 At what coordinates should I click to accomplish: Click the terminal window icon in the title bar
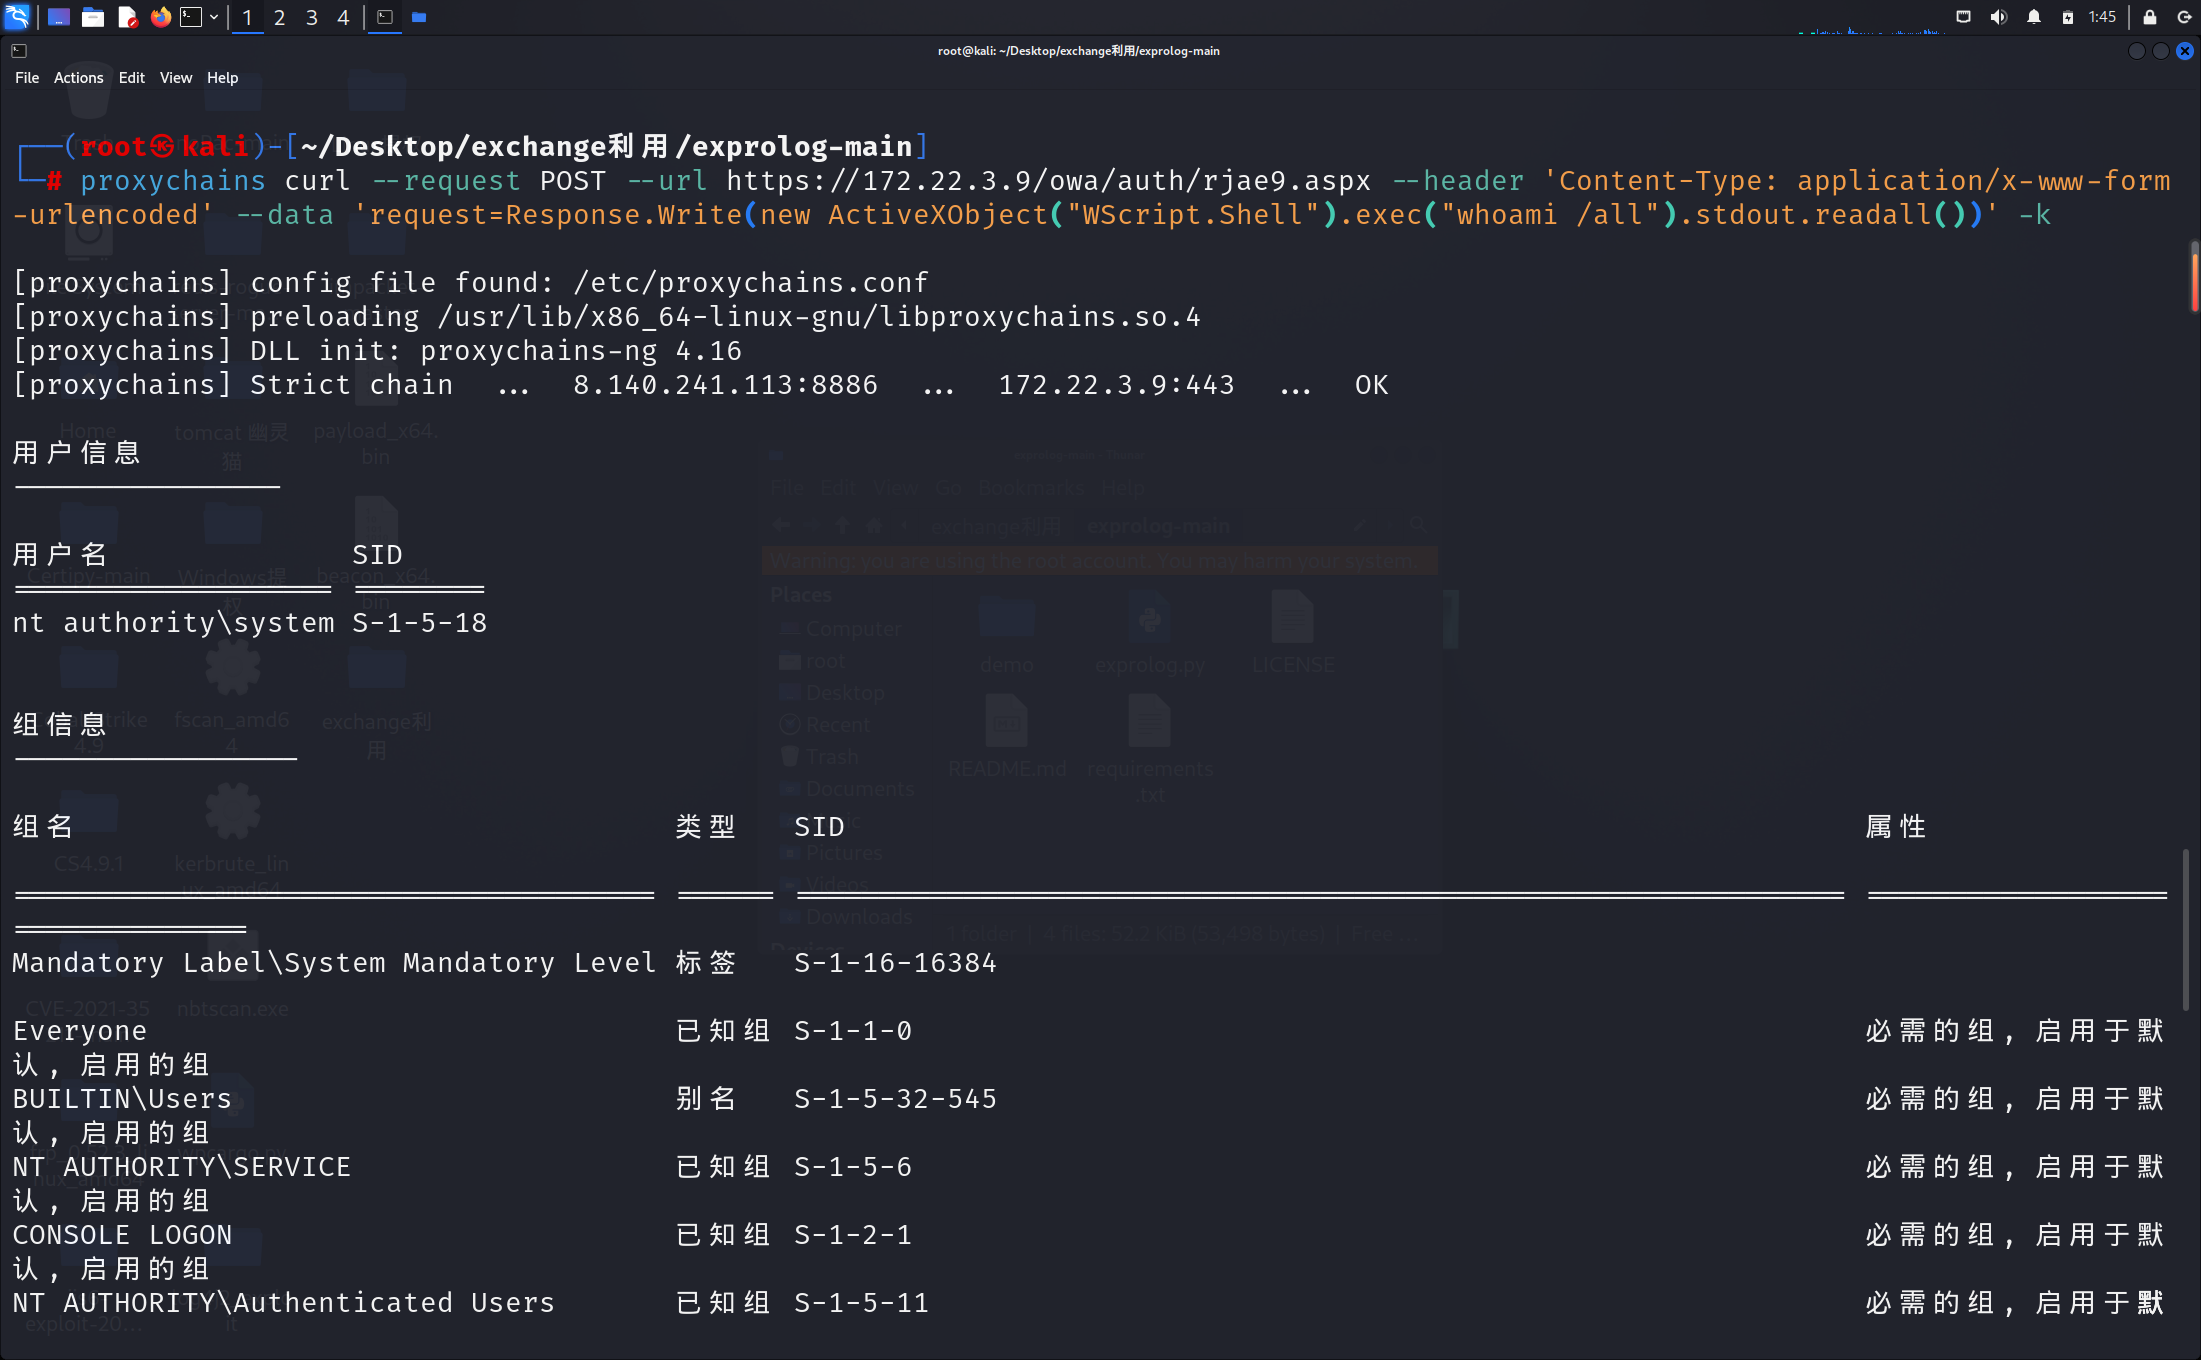pyautogui.click(x=19, y=50)
